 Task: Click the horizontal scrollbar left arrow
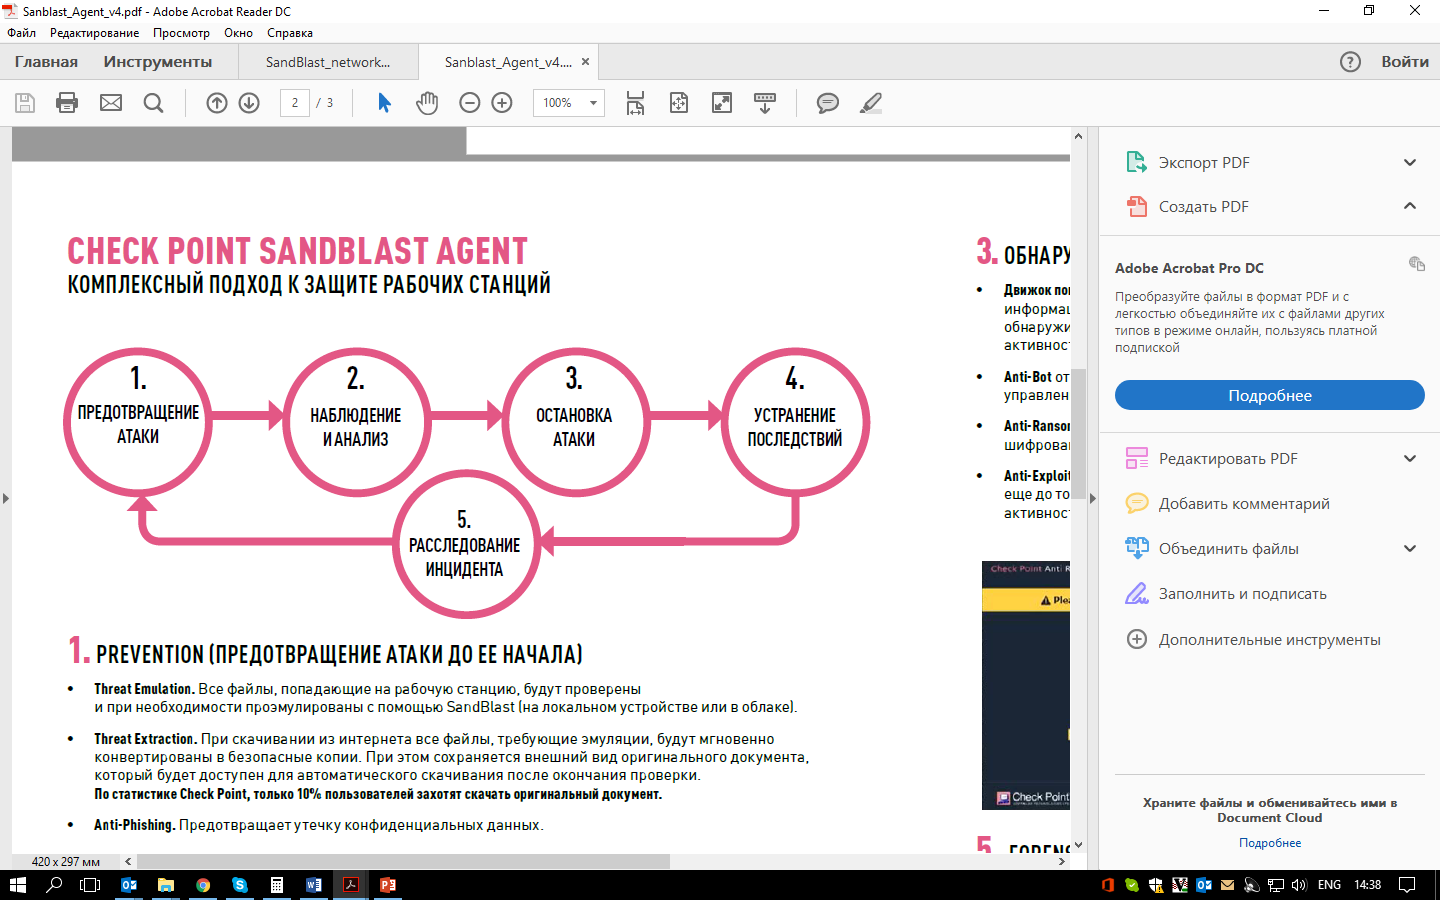tap(128, 861)
